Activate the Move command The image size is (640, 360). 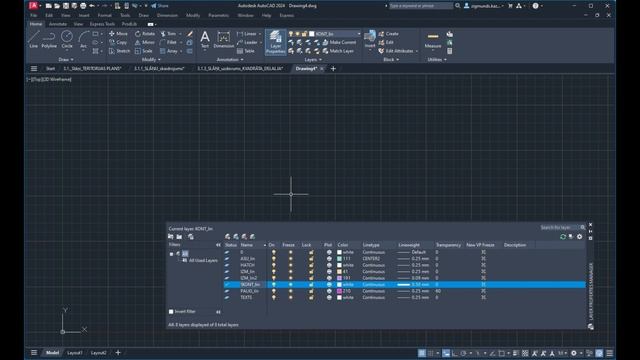pos(118,33)
